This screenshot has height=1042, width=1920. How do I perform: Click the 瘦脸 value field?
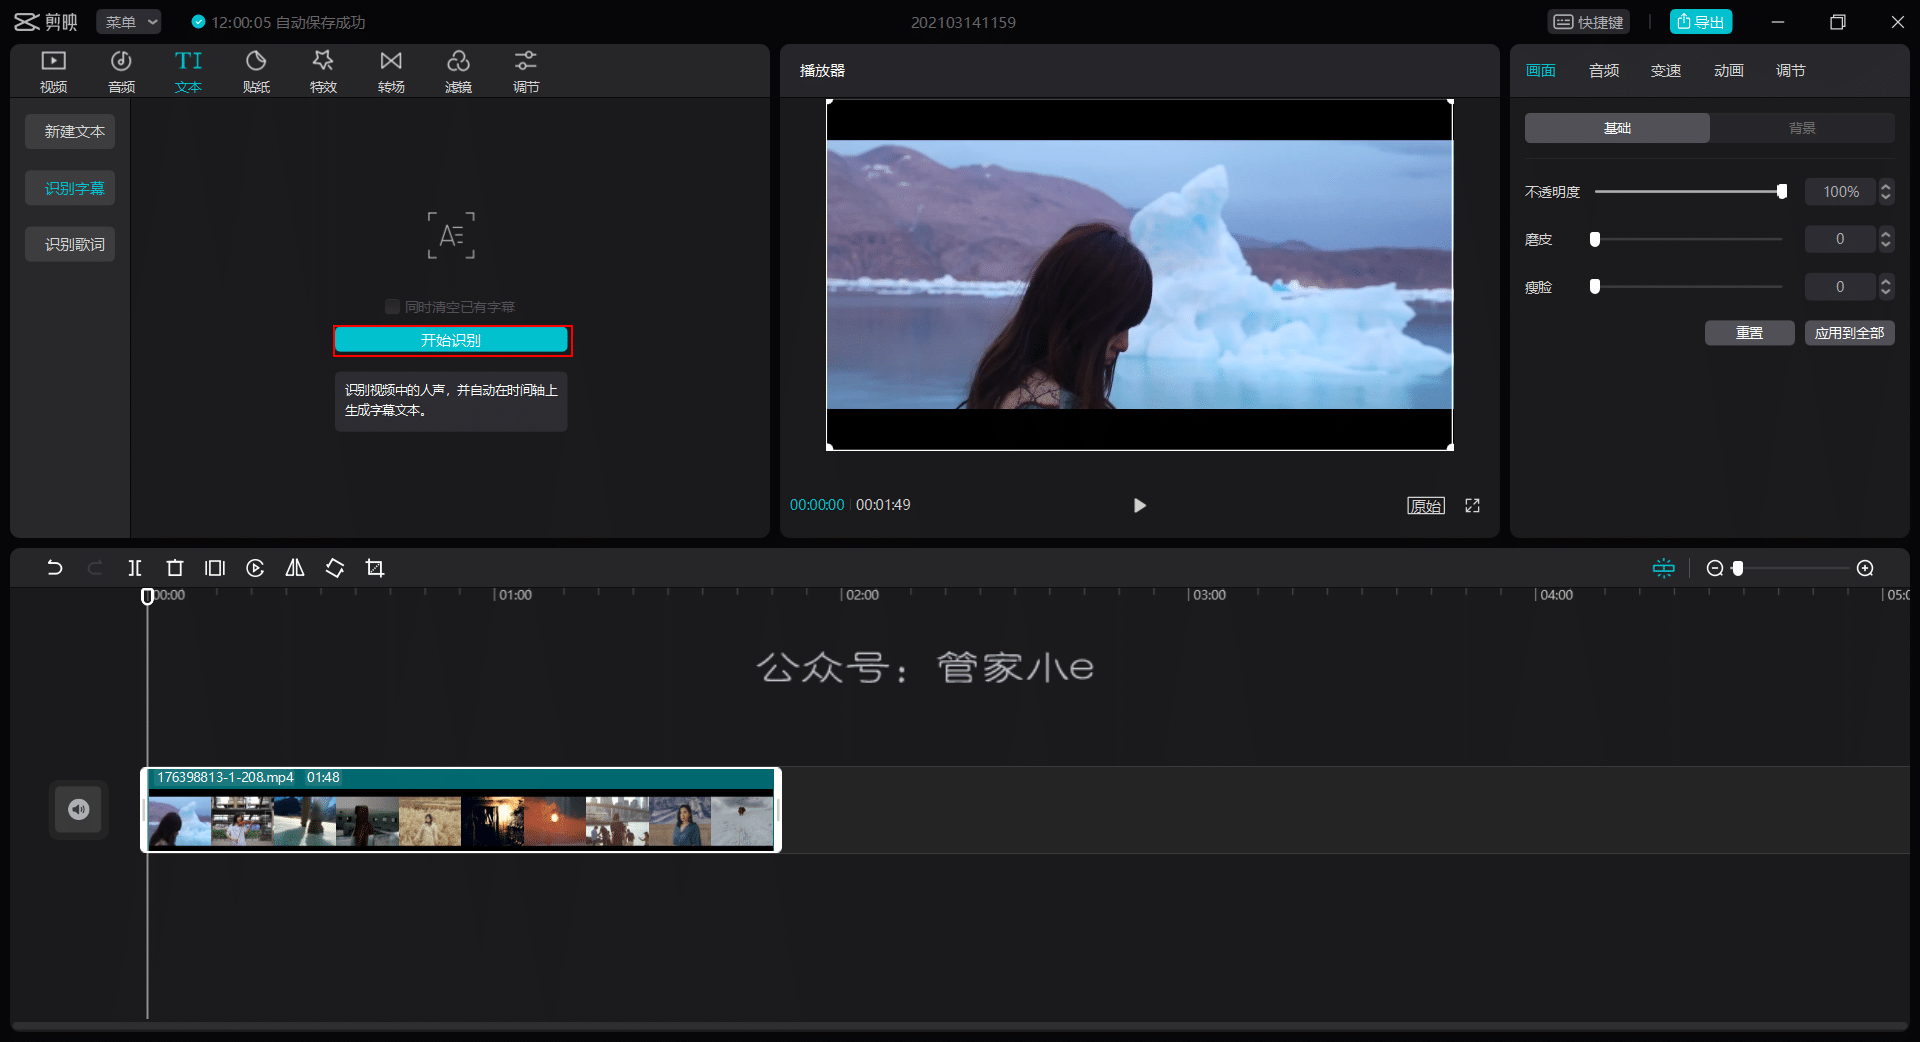tap(1841, 287)
